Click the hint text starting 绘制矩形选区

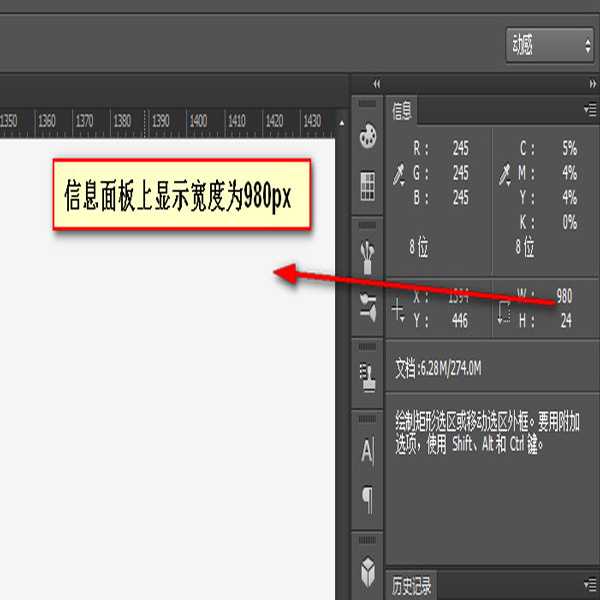[x=487, y=434]
